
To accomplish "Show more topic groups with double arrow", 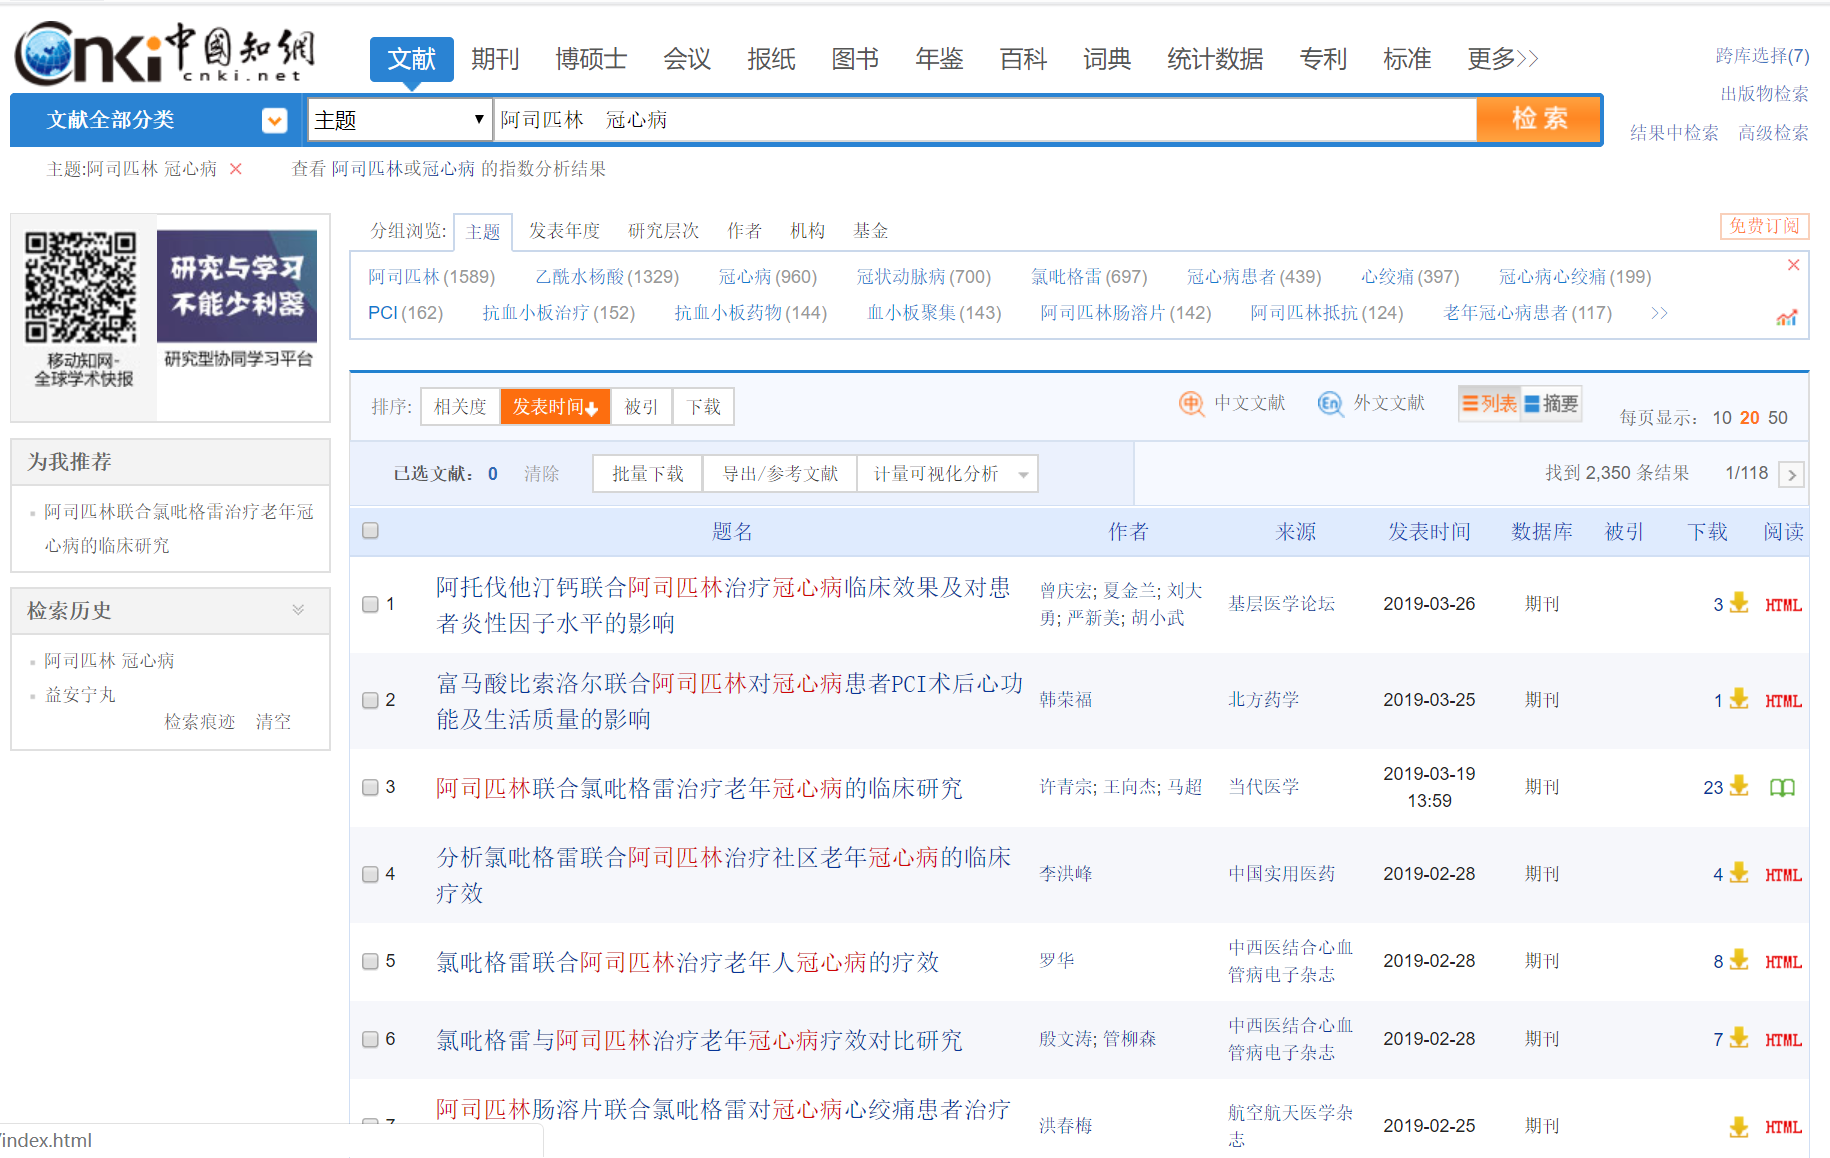I will tap(1659, 313).
